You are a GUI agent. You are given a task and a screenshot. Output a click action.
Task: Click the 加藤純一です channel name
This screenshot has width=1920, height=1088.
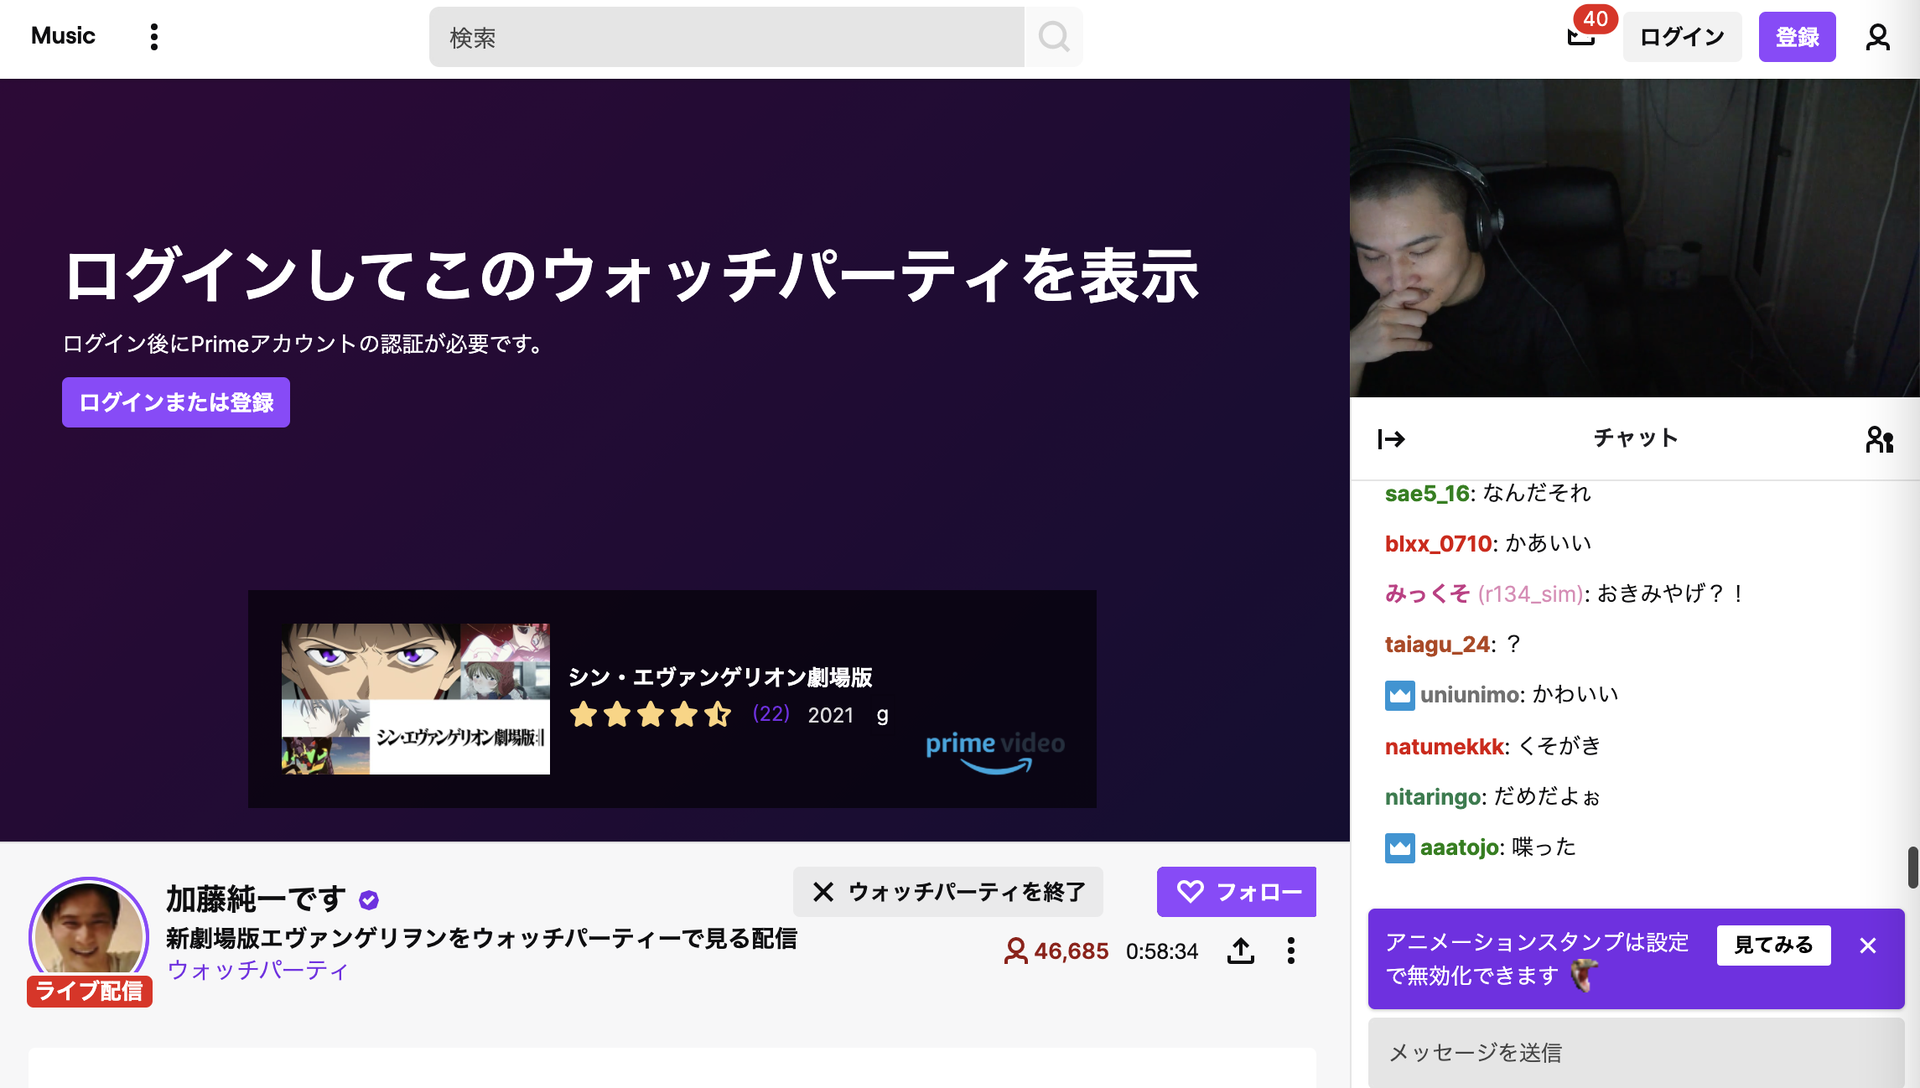pos(256,899)
